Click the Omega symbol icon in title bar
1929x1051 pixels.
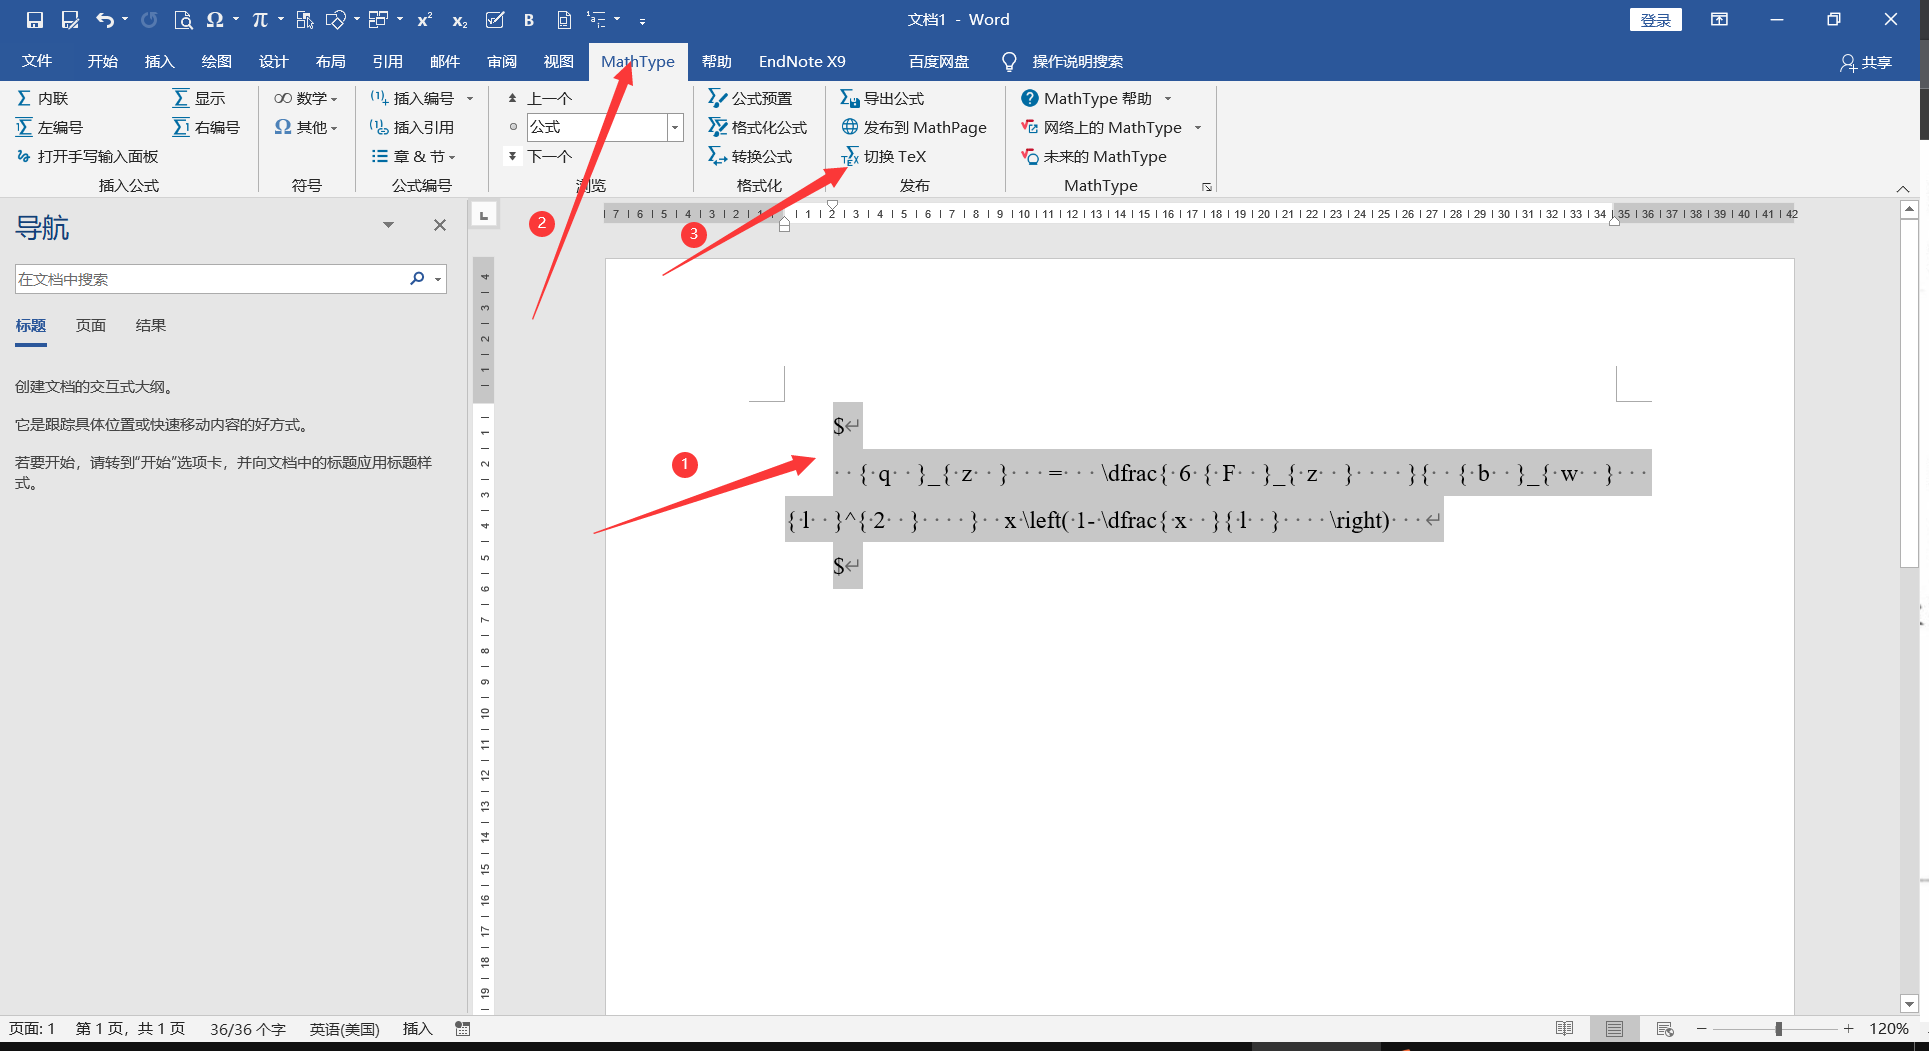coord(214,20)
